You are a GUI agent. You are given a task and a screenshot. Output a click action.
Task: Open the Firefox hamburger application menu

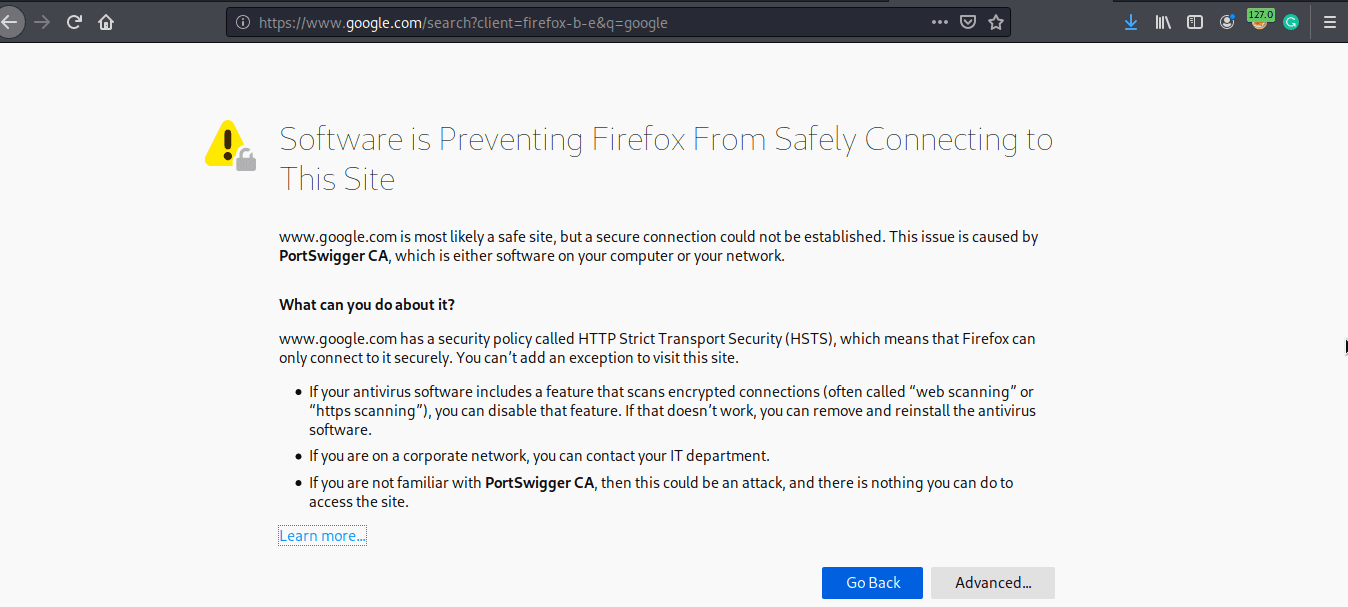click(x=1330, y=22)
